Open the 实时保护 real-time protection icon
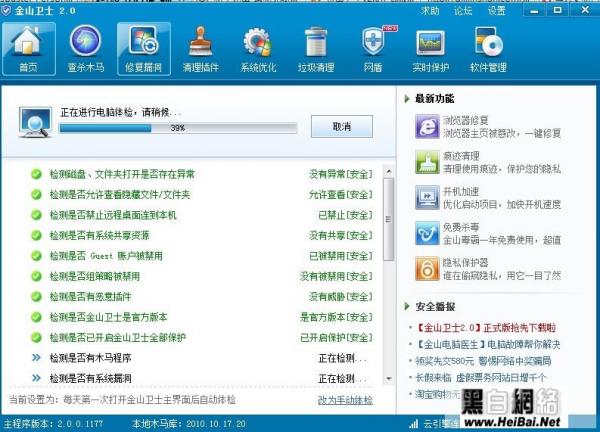 pyautogui.click(x=432, y=48)
